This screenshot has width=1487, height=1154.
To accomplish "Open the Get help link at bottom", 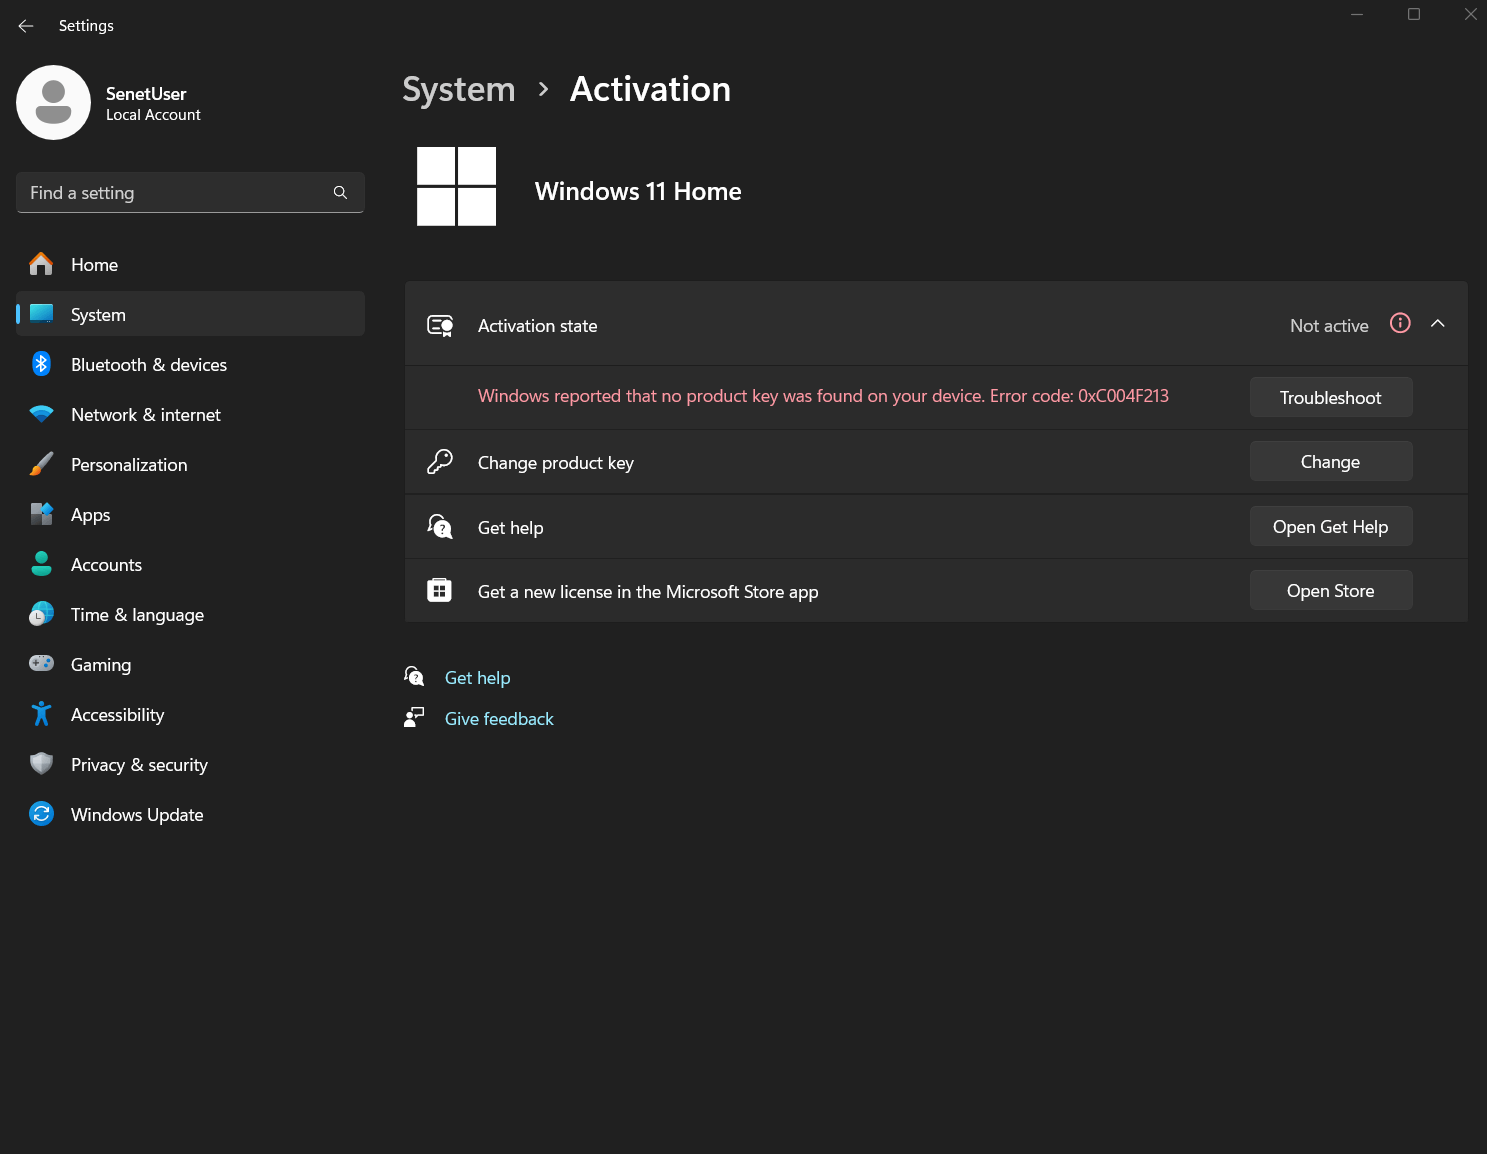I will [478, 678].
